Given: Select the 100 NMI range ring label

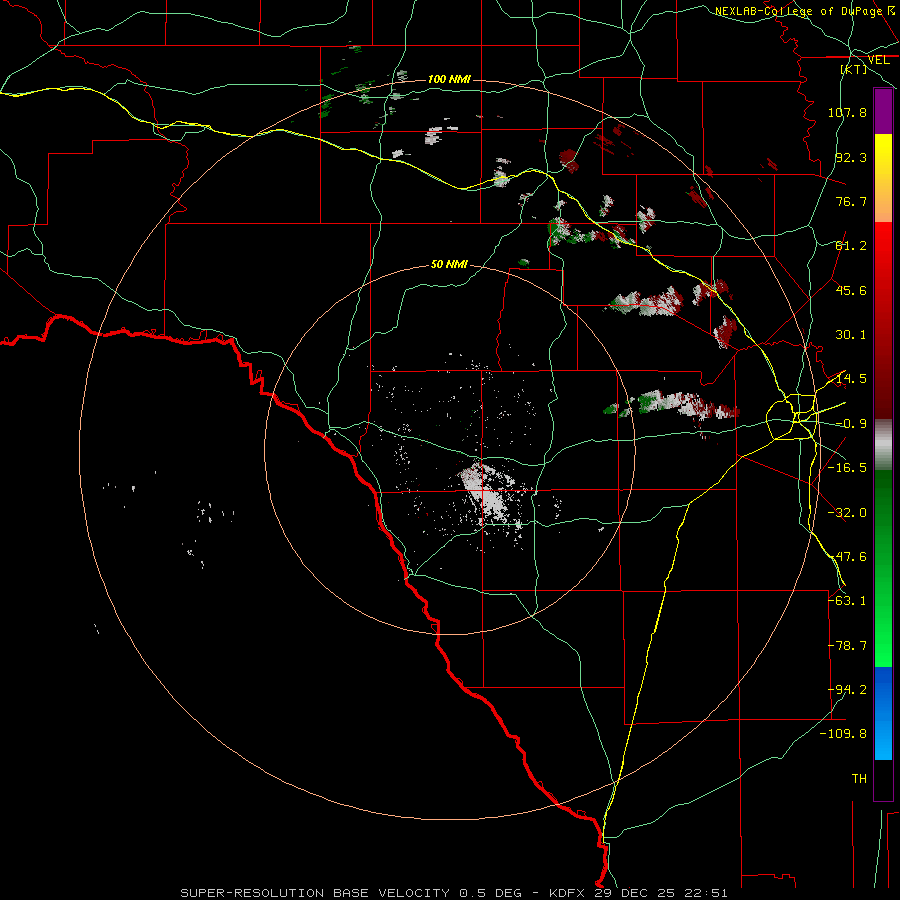Looking at the screenshot, I should point(449,79).
